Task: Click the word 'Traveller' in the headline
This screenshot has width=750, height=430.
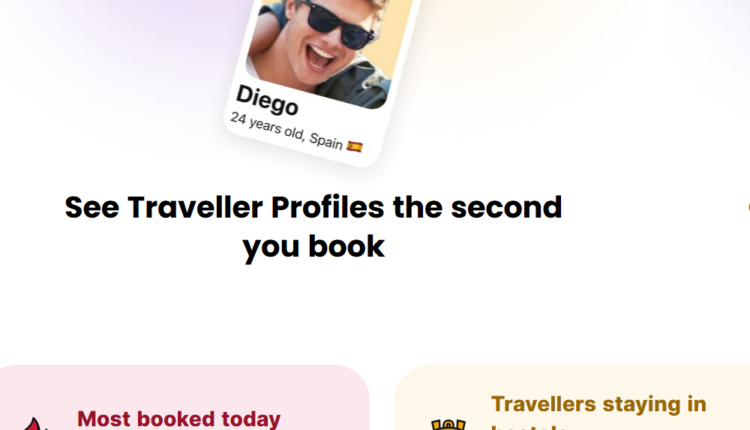Action: (195, 208)
